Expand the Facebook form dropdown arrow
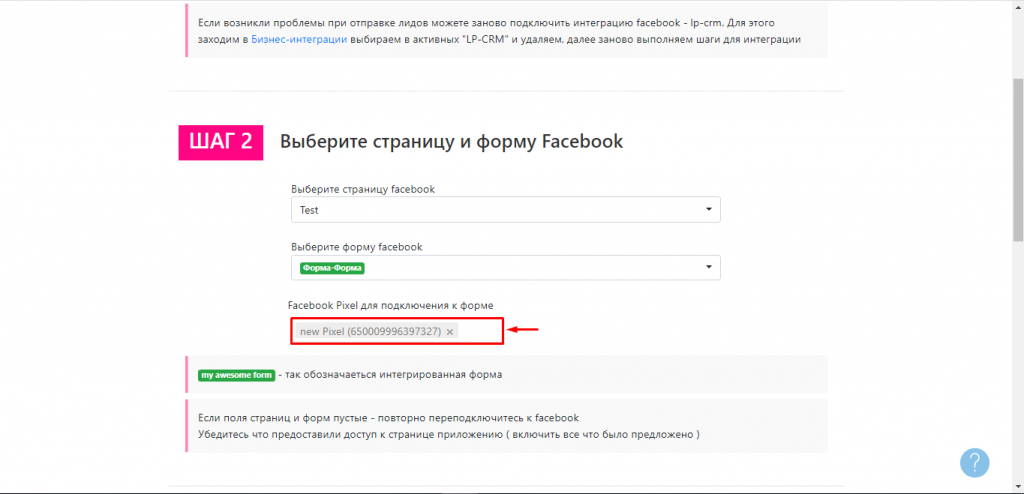1024x494 pixels. pos(708,267)
